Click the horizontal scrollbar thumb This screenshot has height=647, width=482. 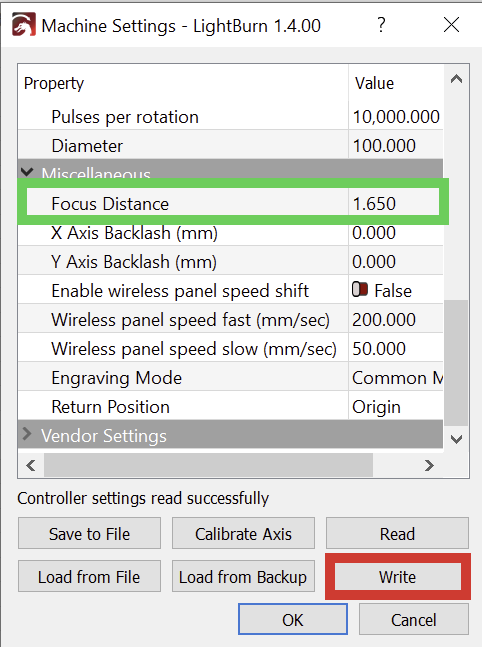208,465
